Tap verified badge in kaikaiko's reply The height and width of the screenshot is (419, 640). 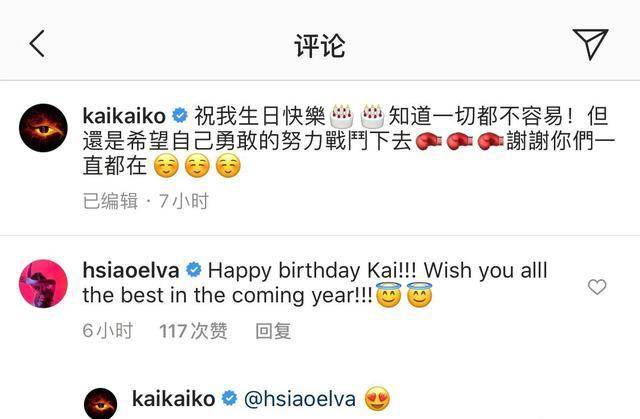[x=229, y=399]
